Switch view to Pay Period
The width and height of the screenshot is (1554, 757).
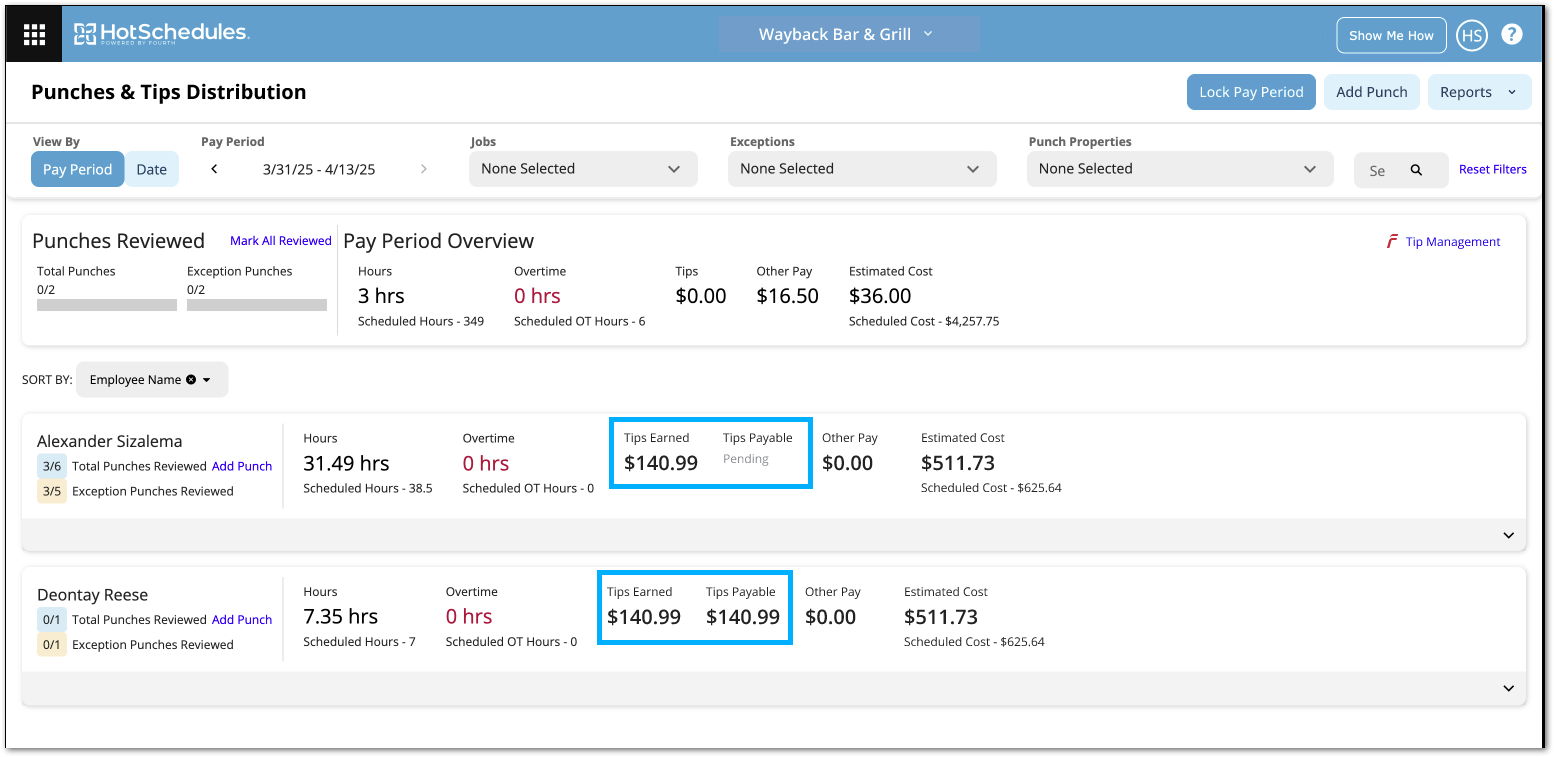77,169
